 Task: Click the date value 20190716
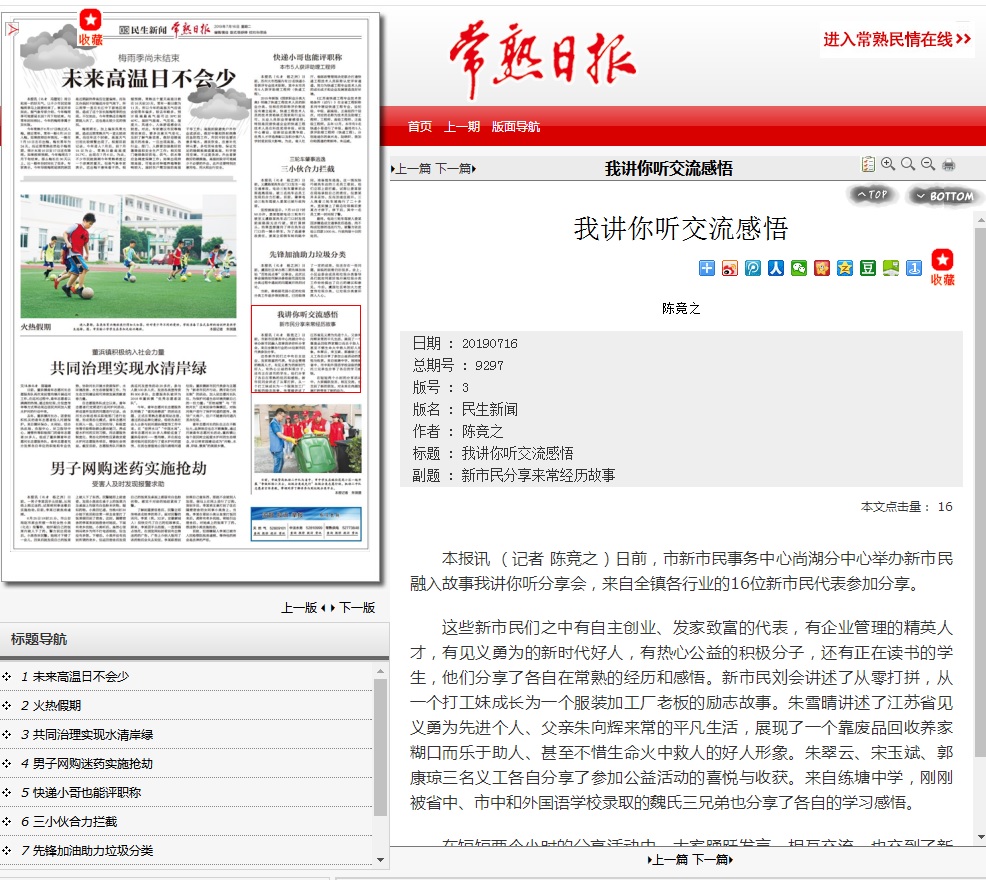pyautogui.click(x=490, y=343)
